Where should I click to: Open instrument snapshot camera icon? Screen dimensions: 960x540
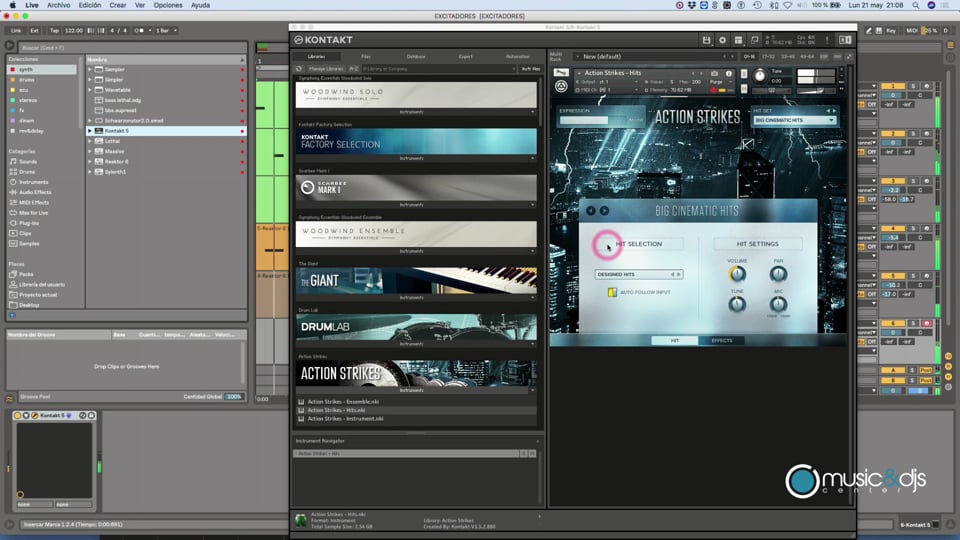click(714, 73)
